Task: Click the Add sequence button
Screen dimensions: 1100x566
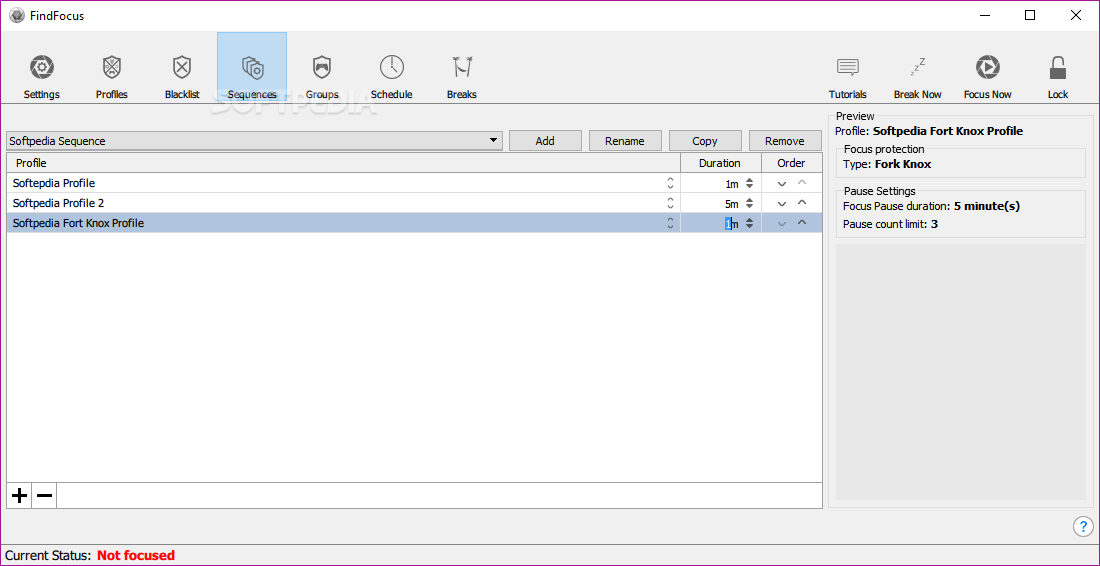Action: click(545, 141)
